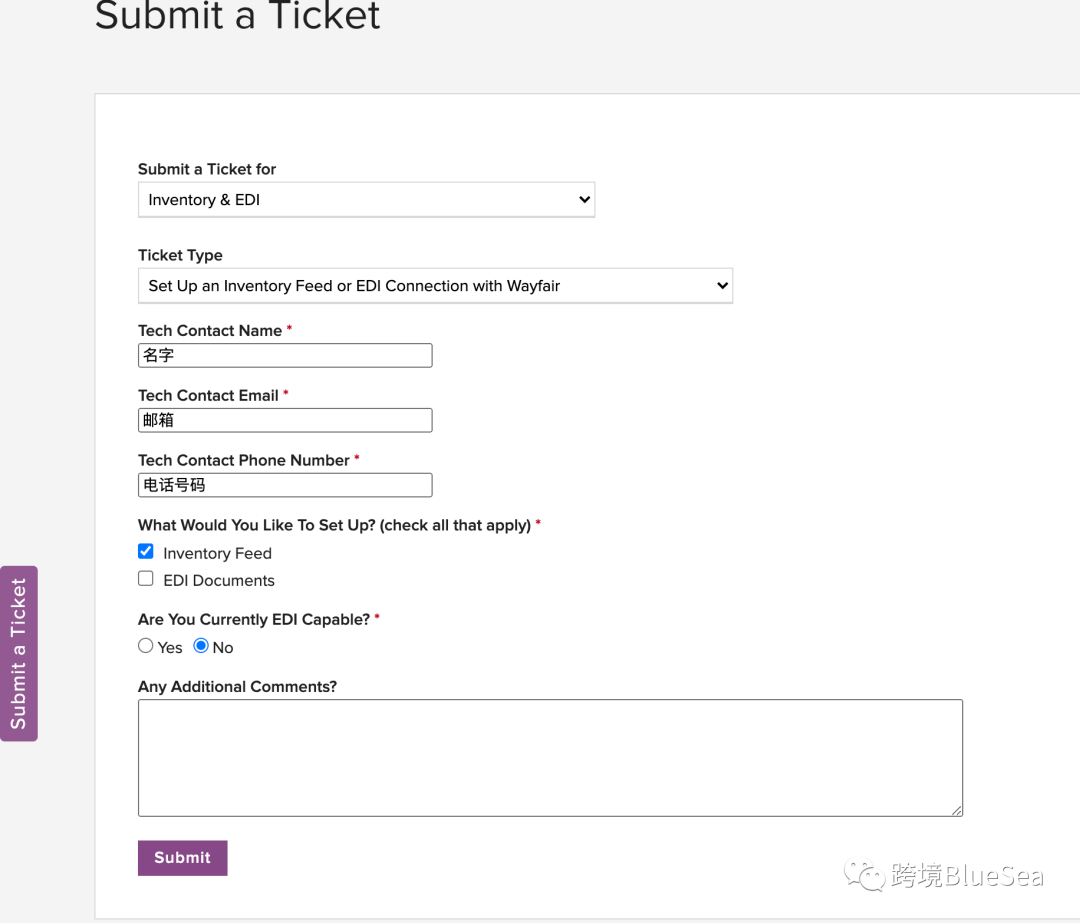
Task: Click the Tech Contact Phone Number field
Action: click(285, 485)
